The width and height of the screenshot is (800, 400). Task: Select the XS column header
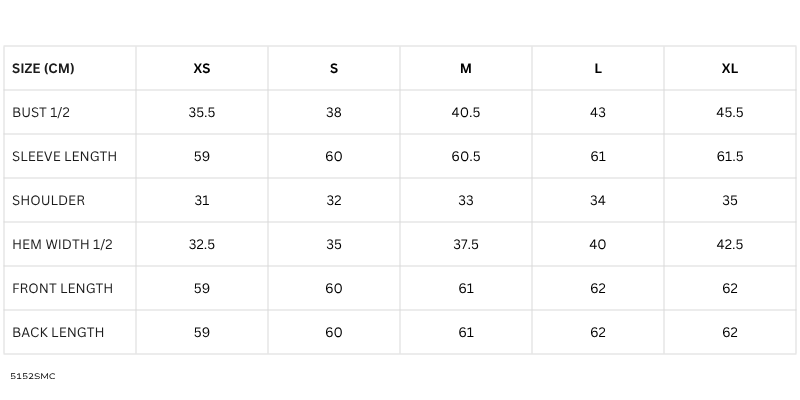tap(202, 69)
